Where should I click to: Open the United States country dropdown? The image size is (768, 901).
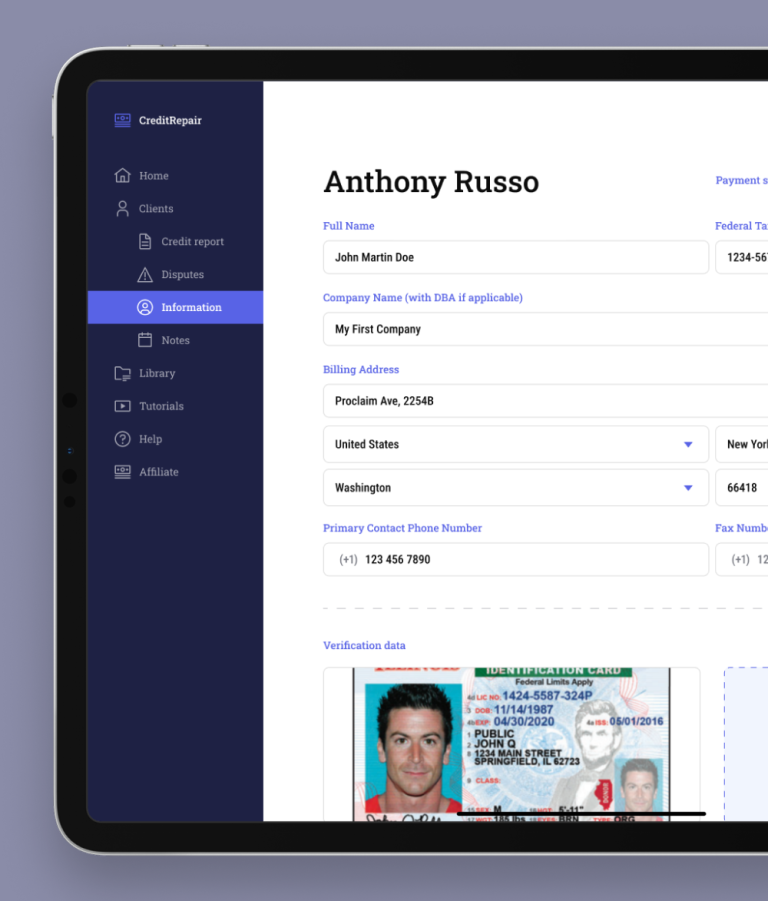point(515,444)
